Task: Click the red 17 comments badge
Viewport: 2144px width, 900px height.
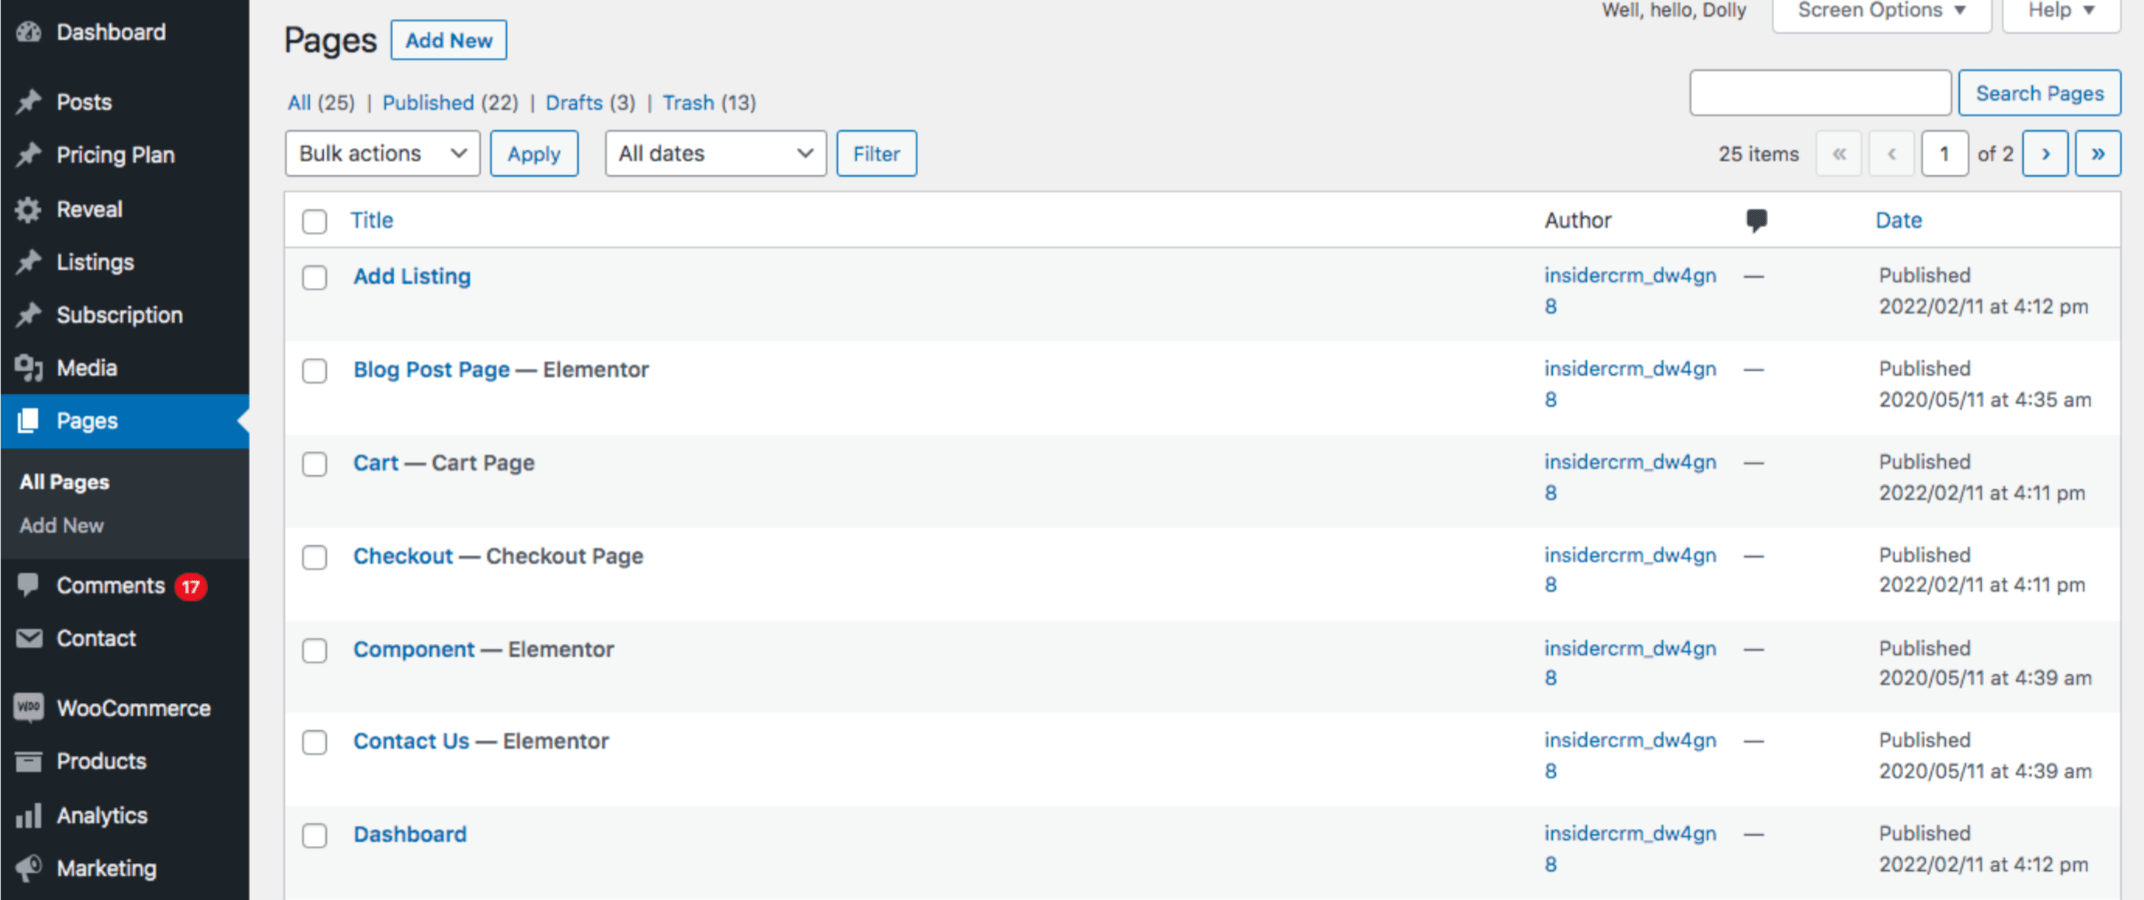Action: coord(191,587)
